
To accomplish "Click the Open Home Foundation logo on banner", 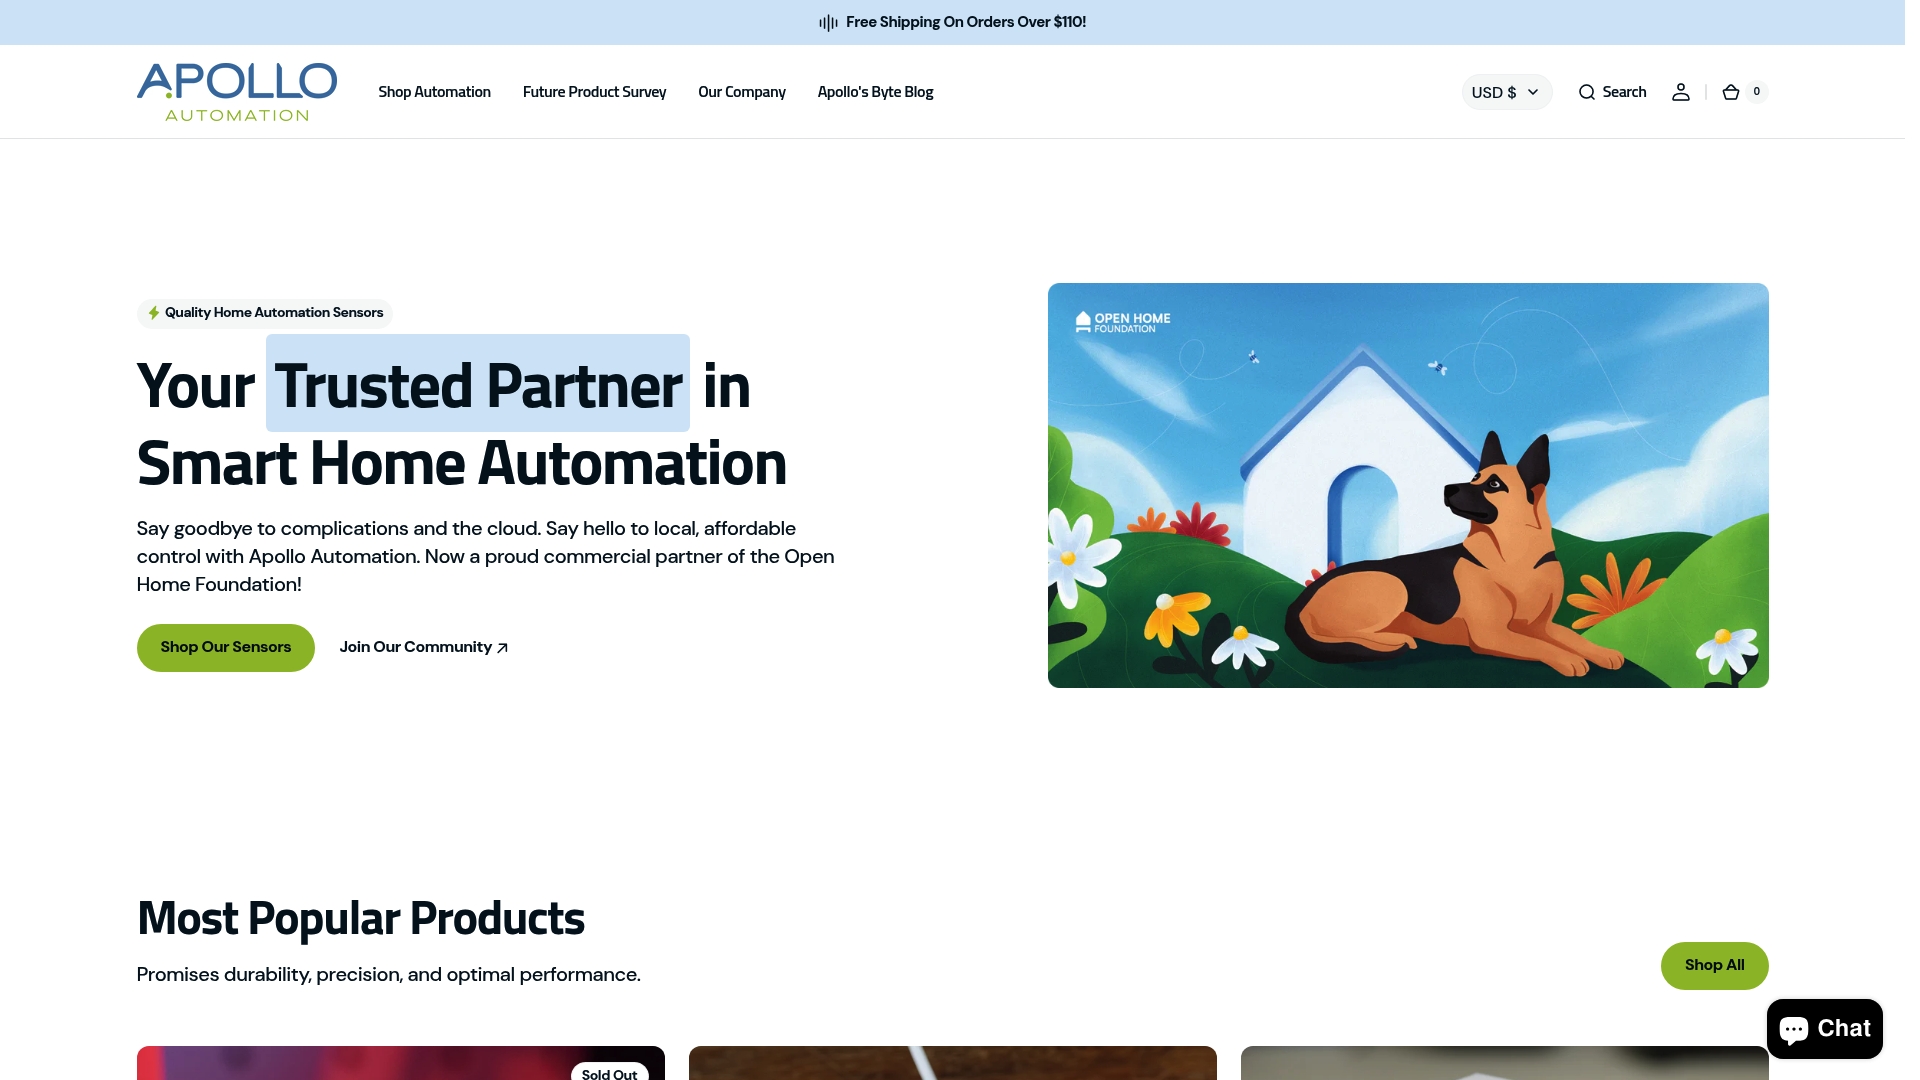I will point(1123,322).
